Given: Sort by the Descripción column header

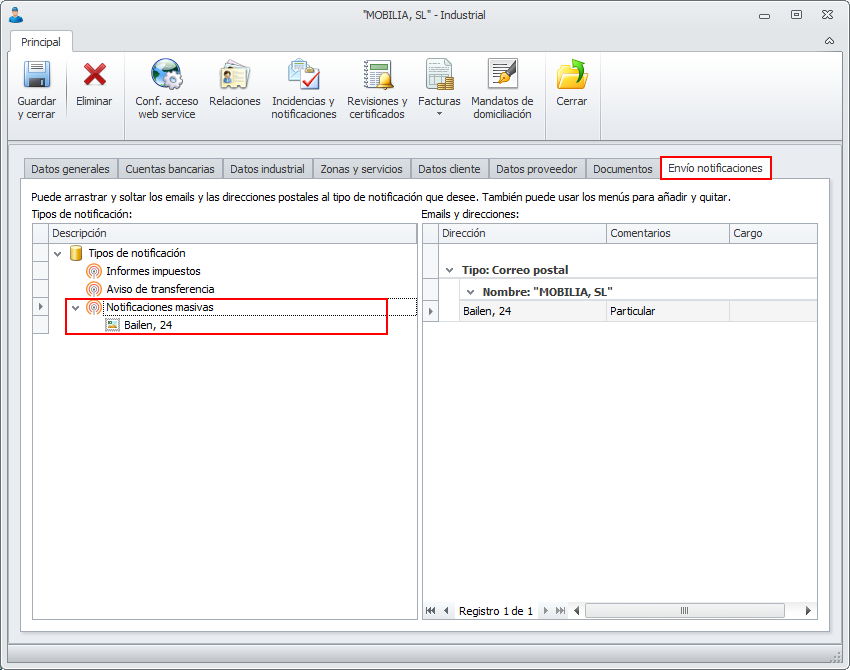Looking at the screenshot, I should (233, 234).
